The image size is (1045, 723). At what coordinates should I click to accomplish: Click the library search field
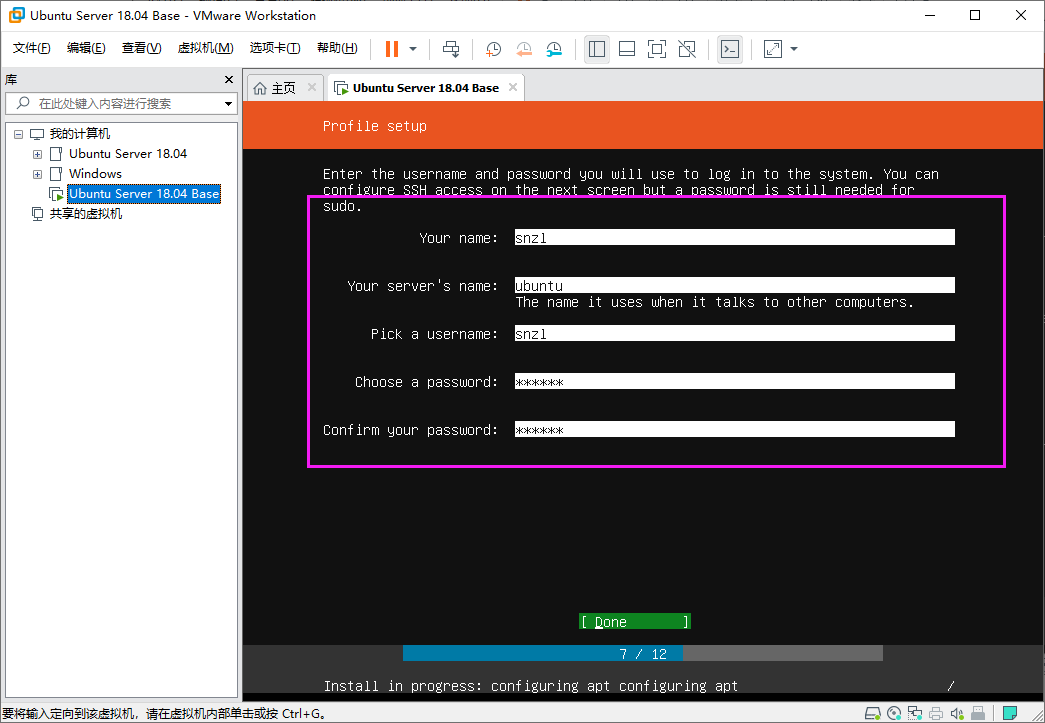pos(121,103)
